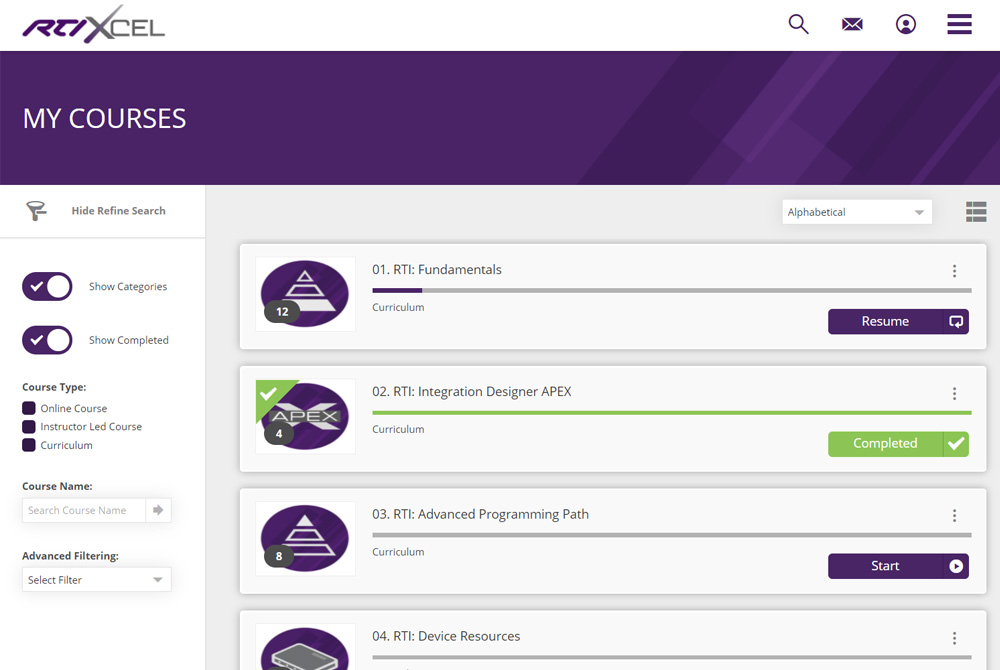
Task: Click the refine search filter icon
Action: (x=36, y=210)
